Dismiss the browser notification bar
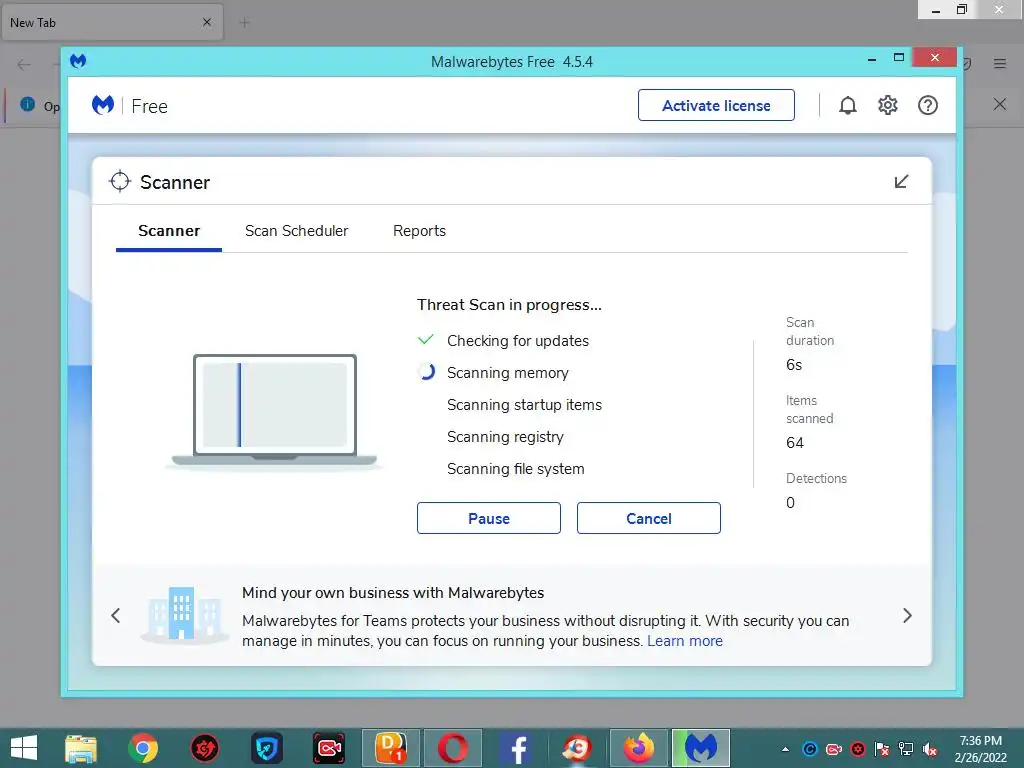Screen dimensions: 1024x768 (x=1000, y=104)
